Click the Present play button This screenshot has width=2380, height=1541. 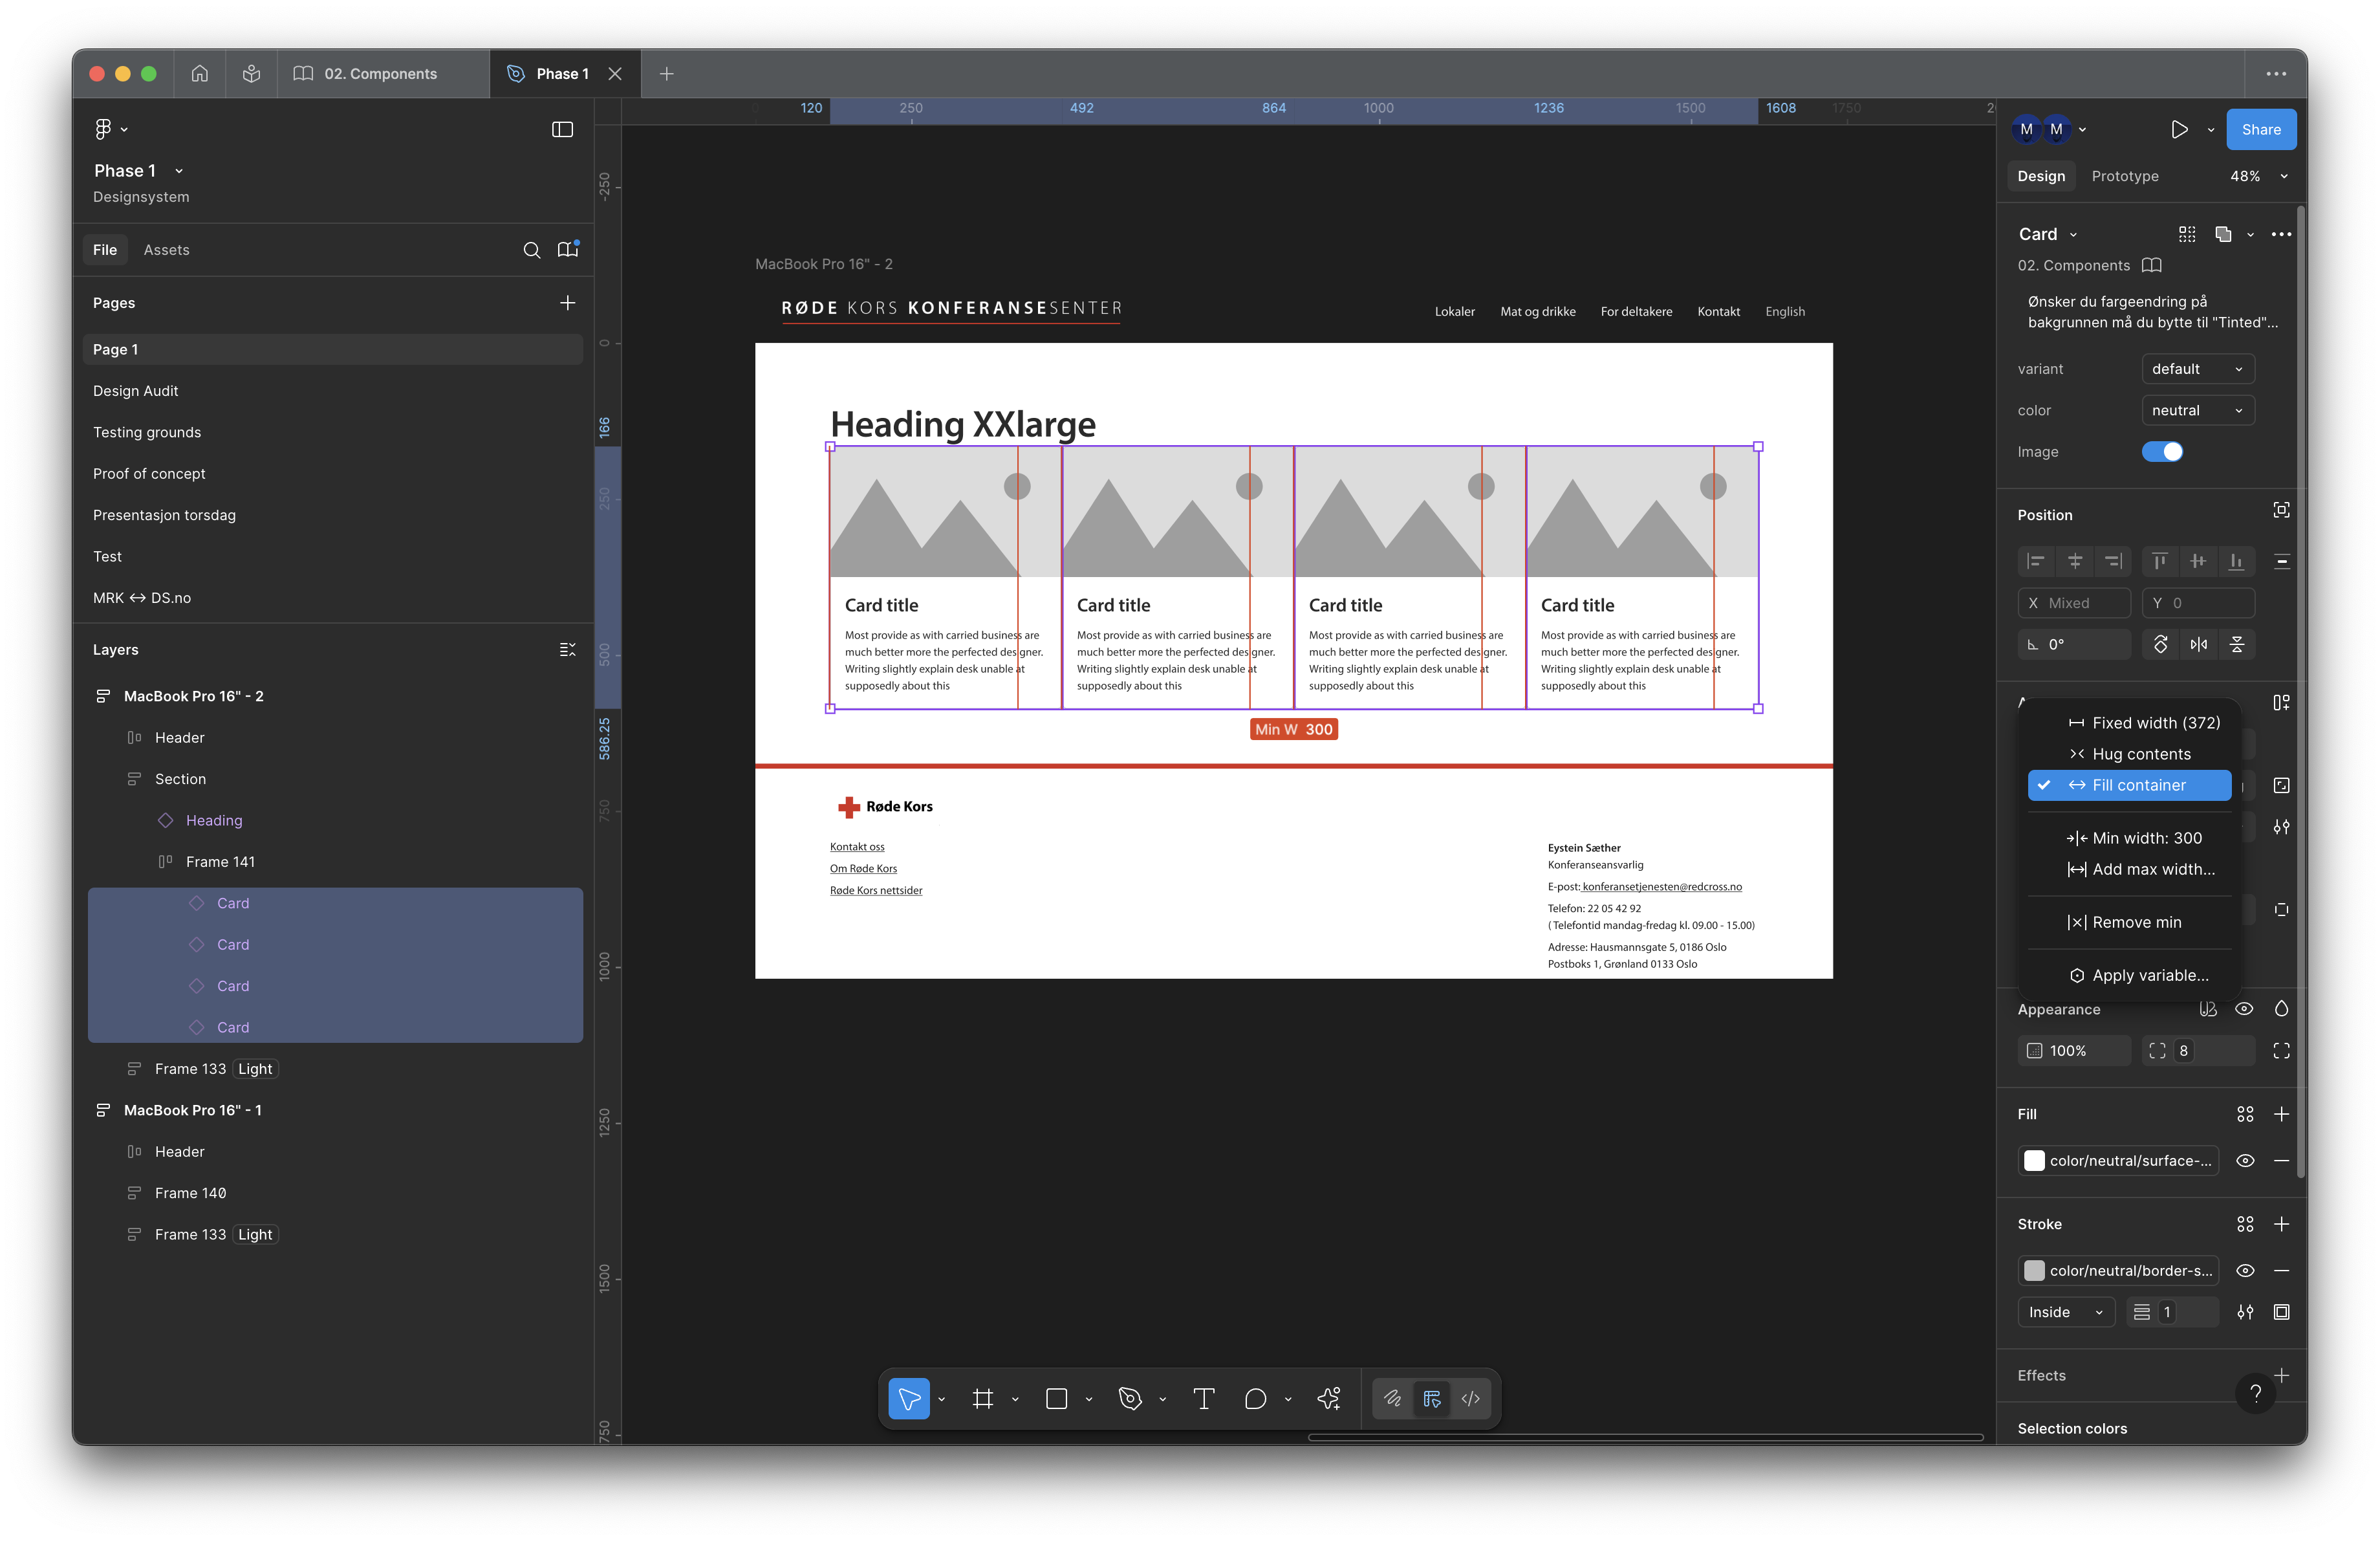[x=2179, y=129]
